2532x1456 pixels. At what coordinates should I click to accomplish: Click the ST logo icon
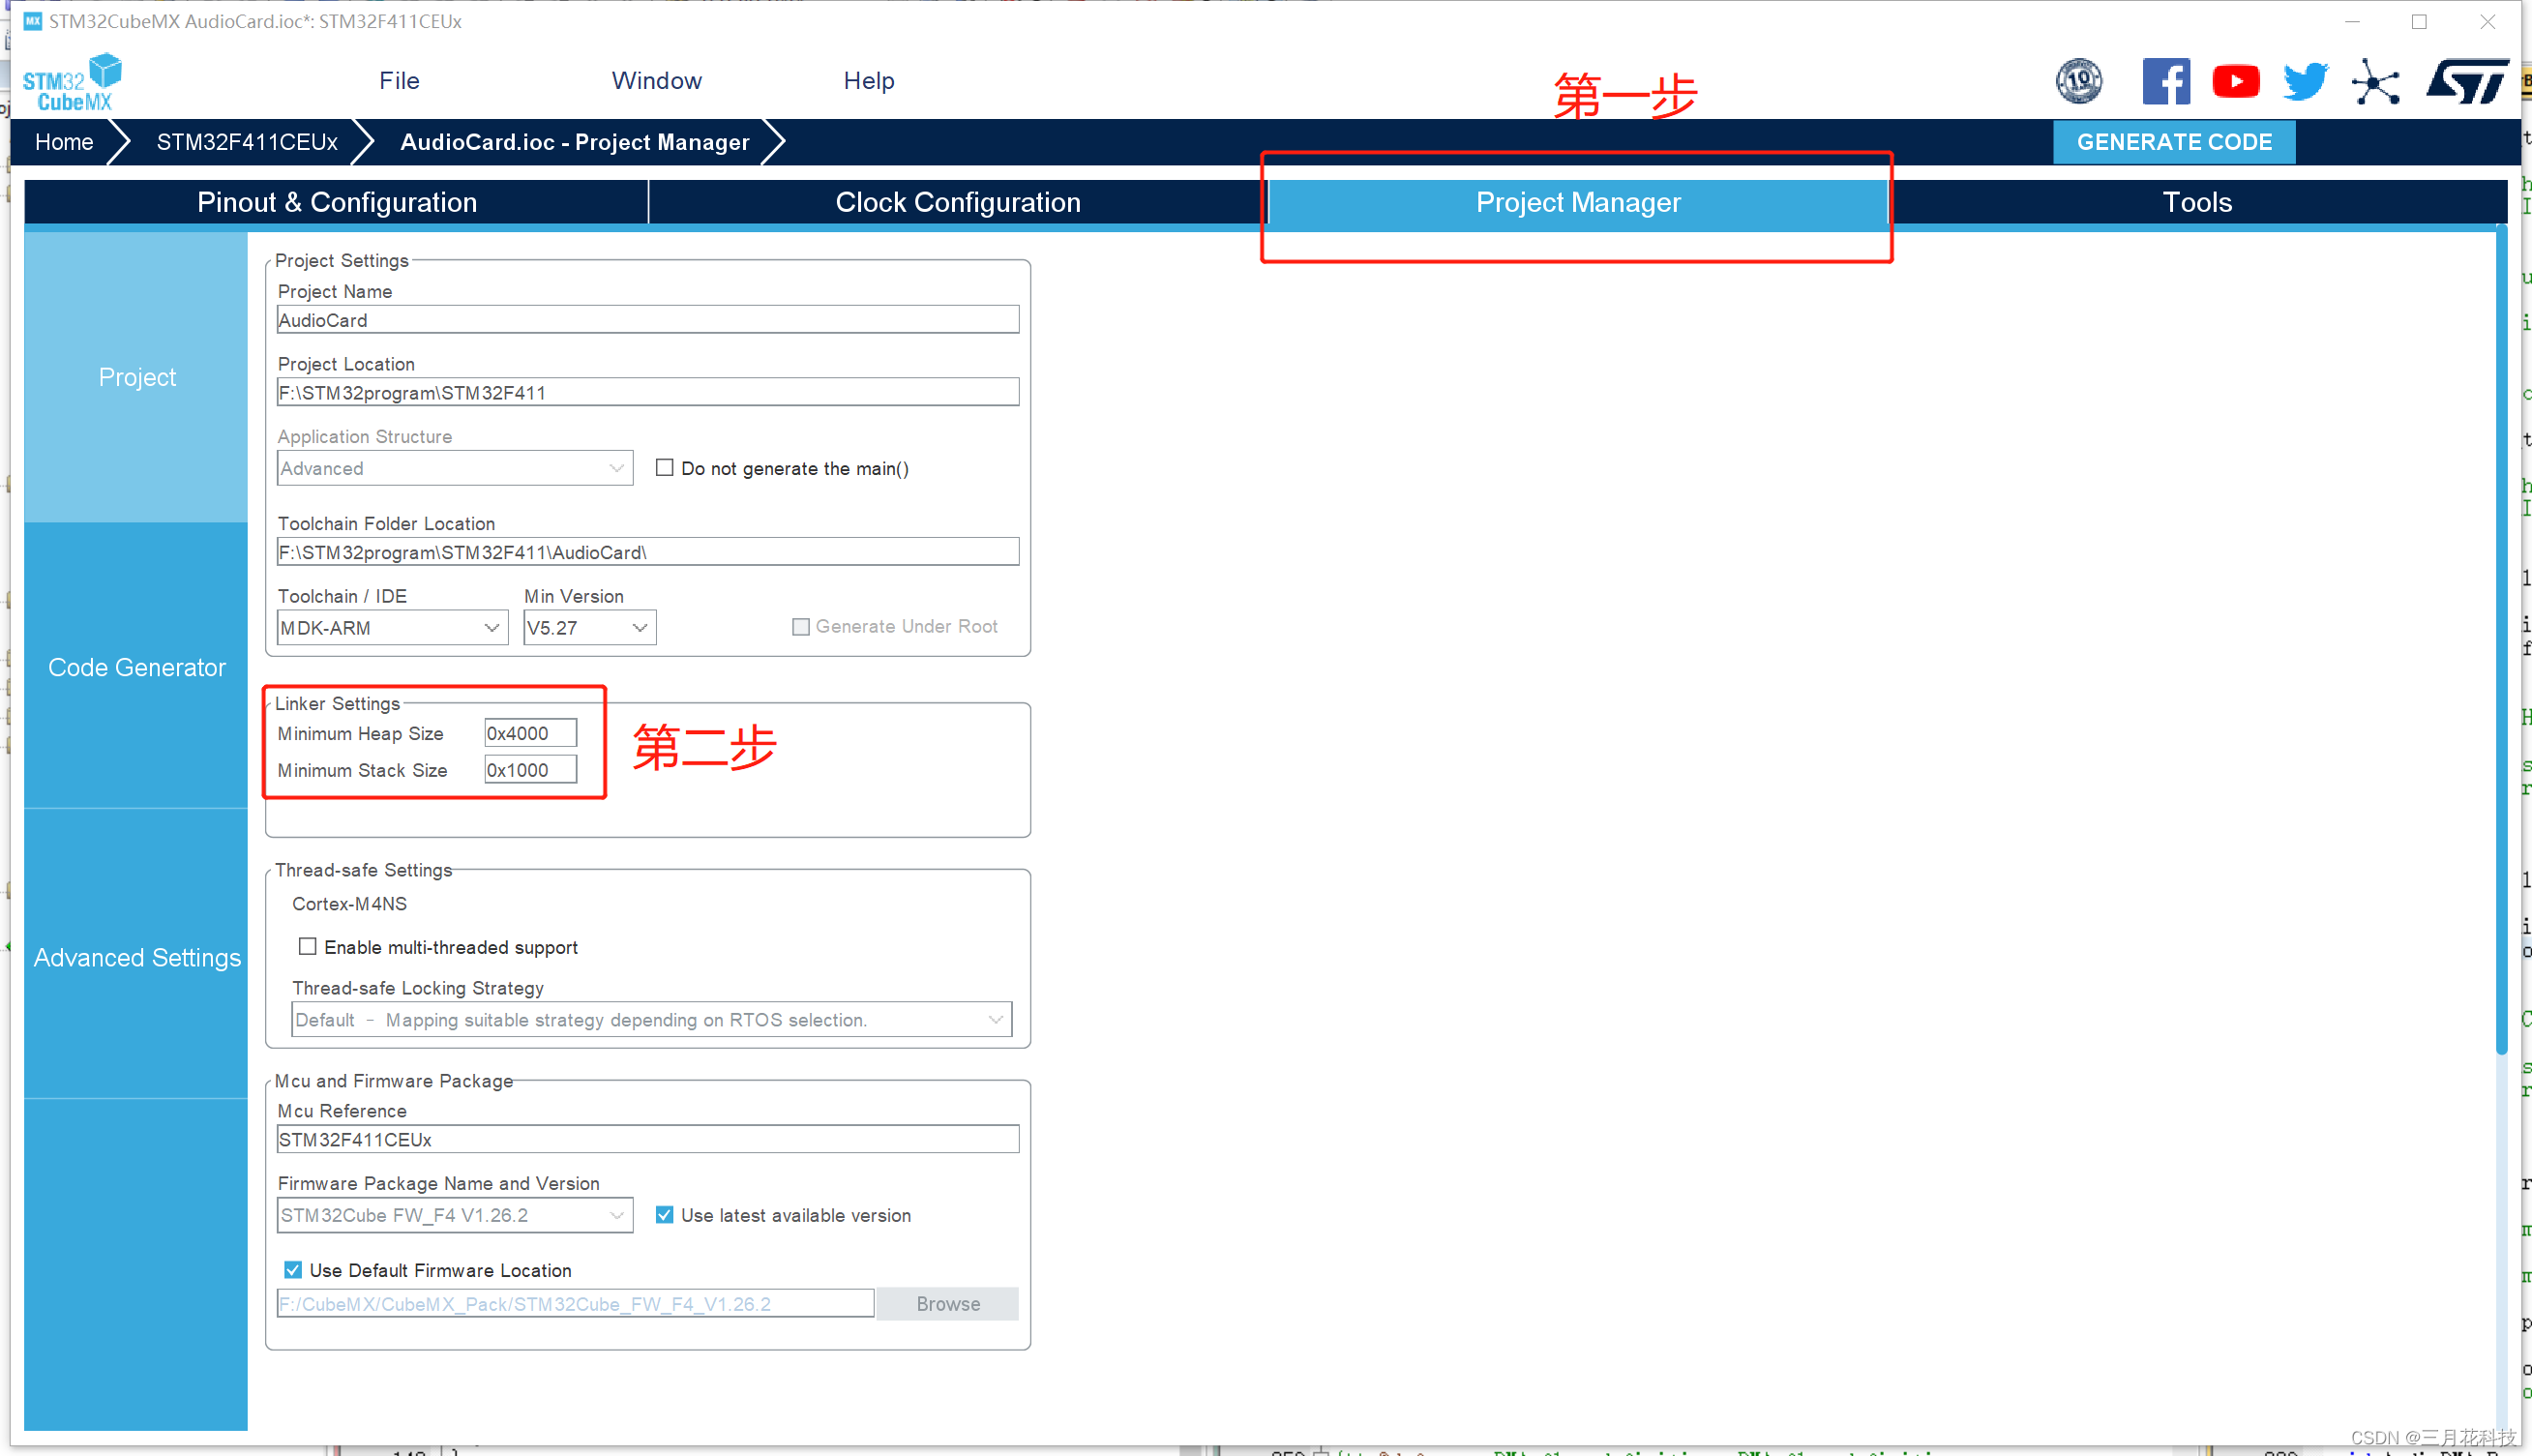click(2466, 81)
